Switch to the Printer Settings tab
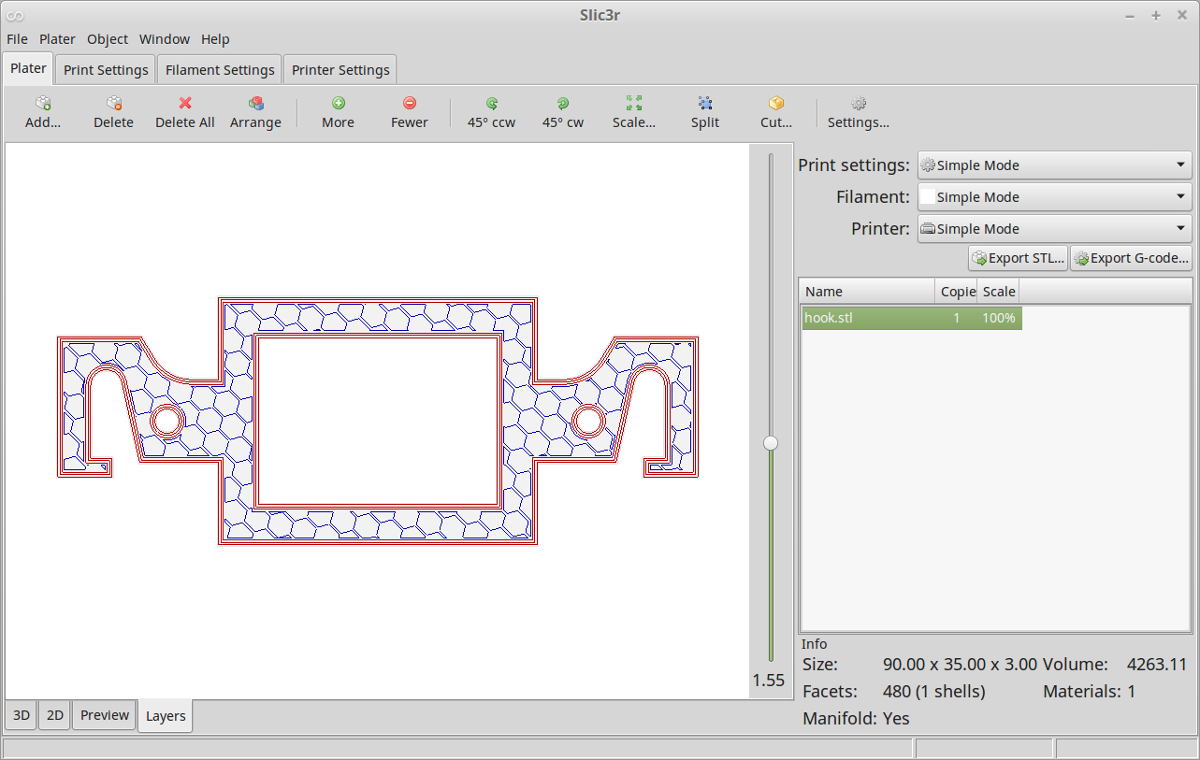 (340, 70)
